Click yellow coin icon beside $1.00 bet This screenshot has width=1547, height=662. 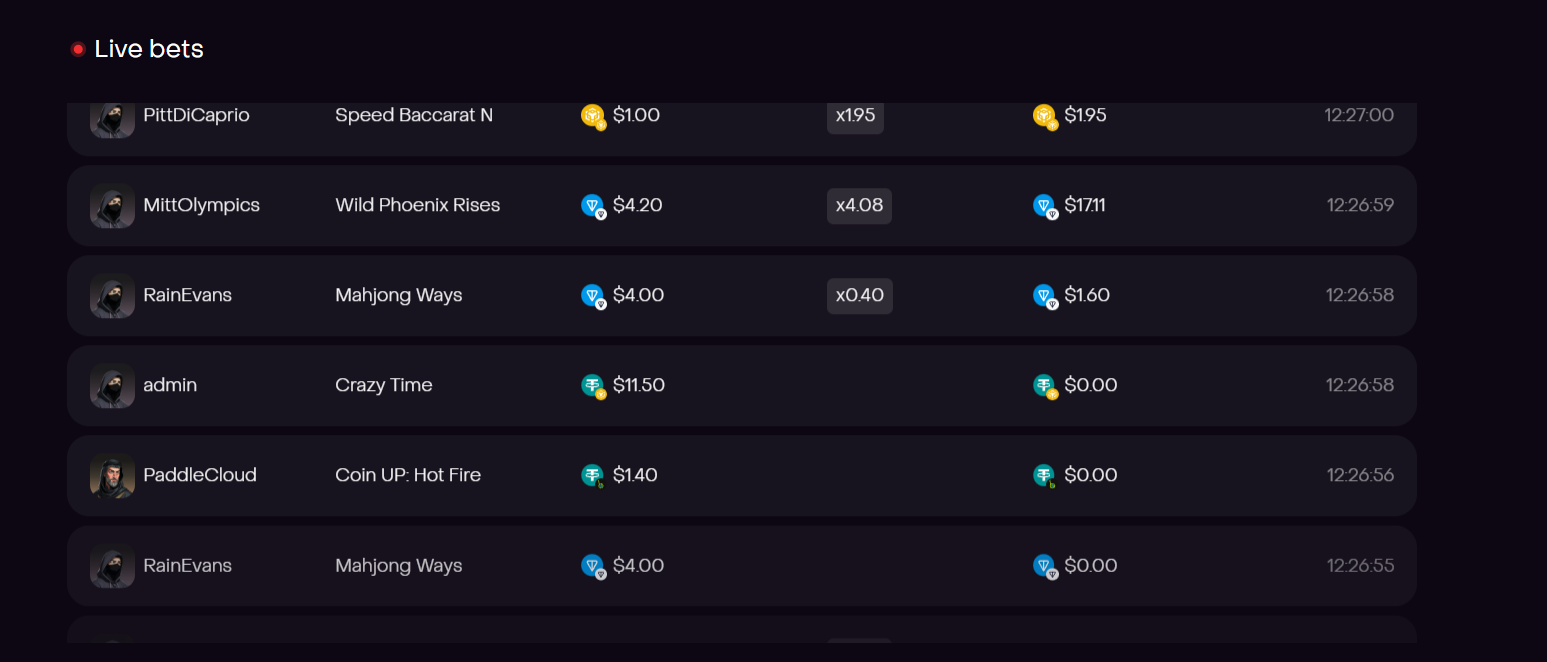[x=593, y=116]
